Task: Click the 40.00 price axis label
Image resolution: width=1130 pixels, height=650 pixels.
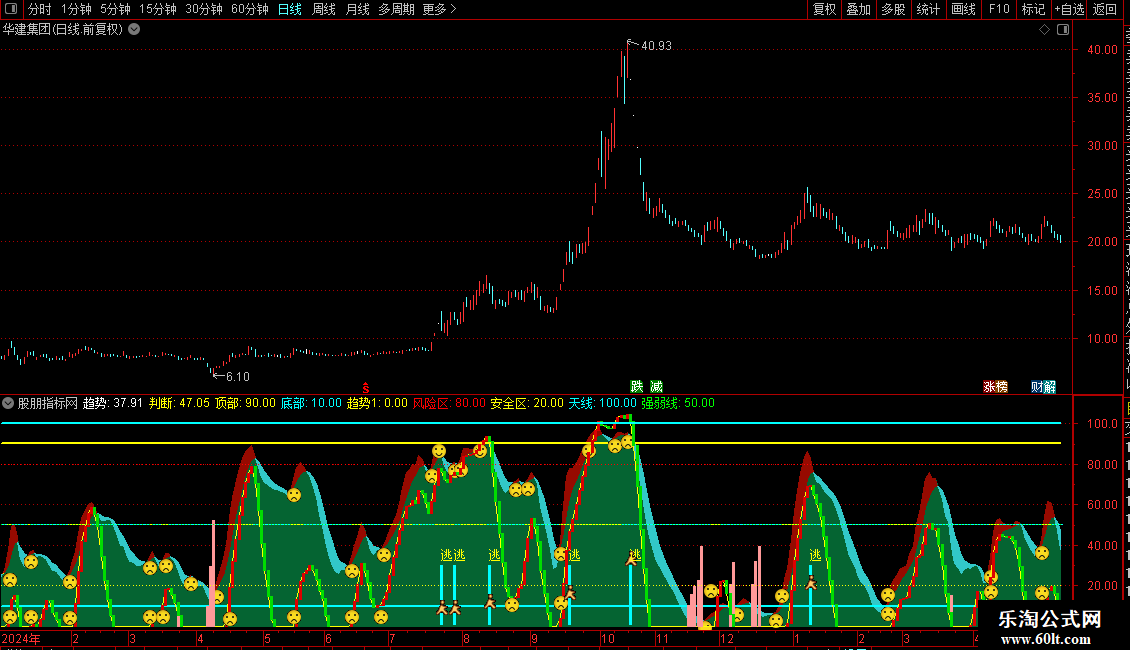Action: (1103, 50)
